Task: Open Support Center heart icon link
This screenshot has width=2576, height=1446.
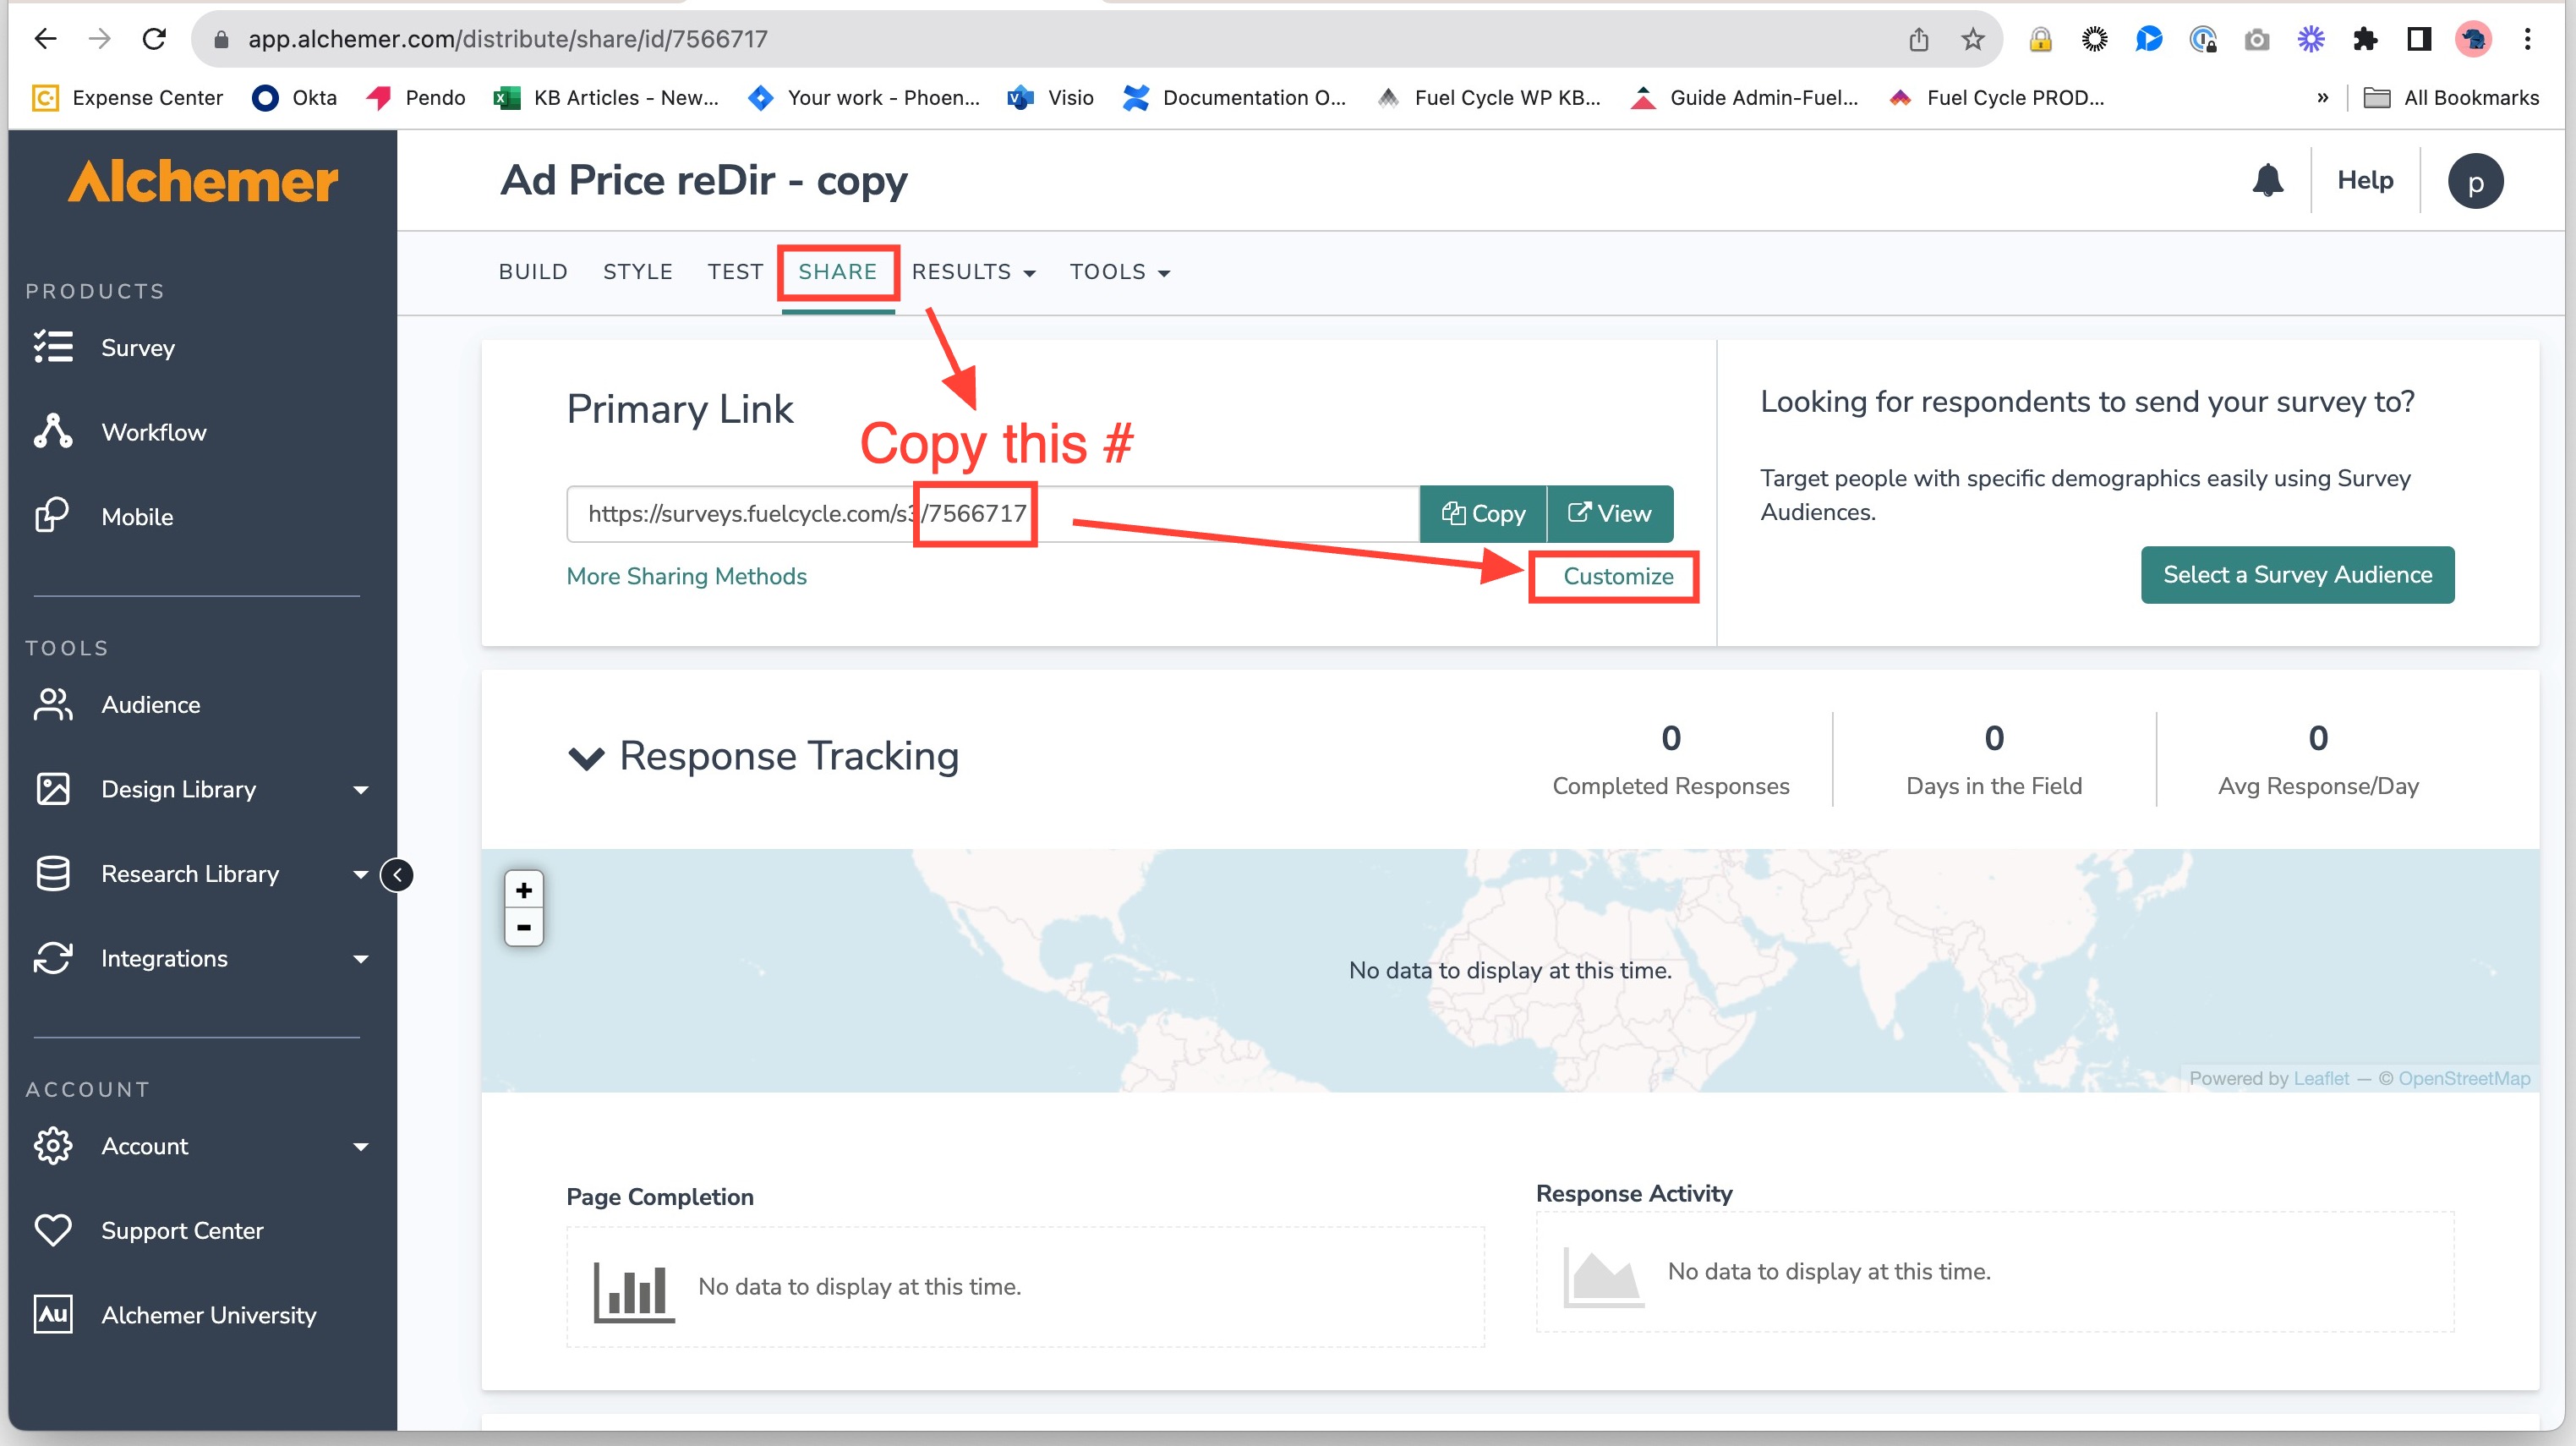Action: [x=181, y=1230]
